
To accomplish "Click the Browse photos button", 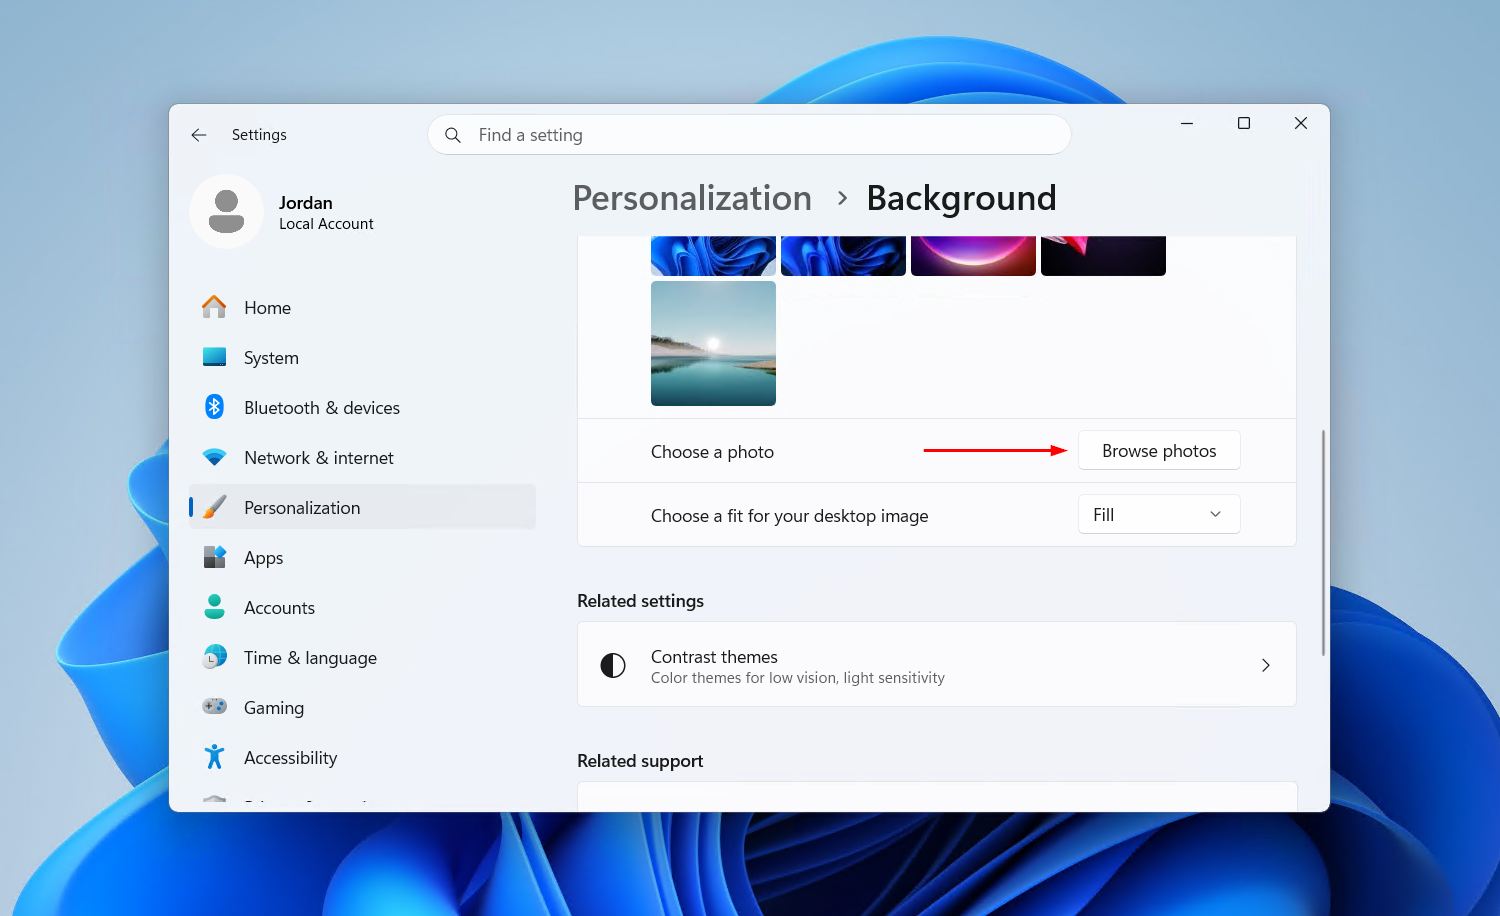I will tap(1159, 451).
